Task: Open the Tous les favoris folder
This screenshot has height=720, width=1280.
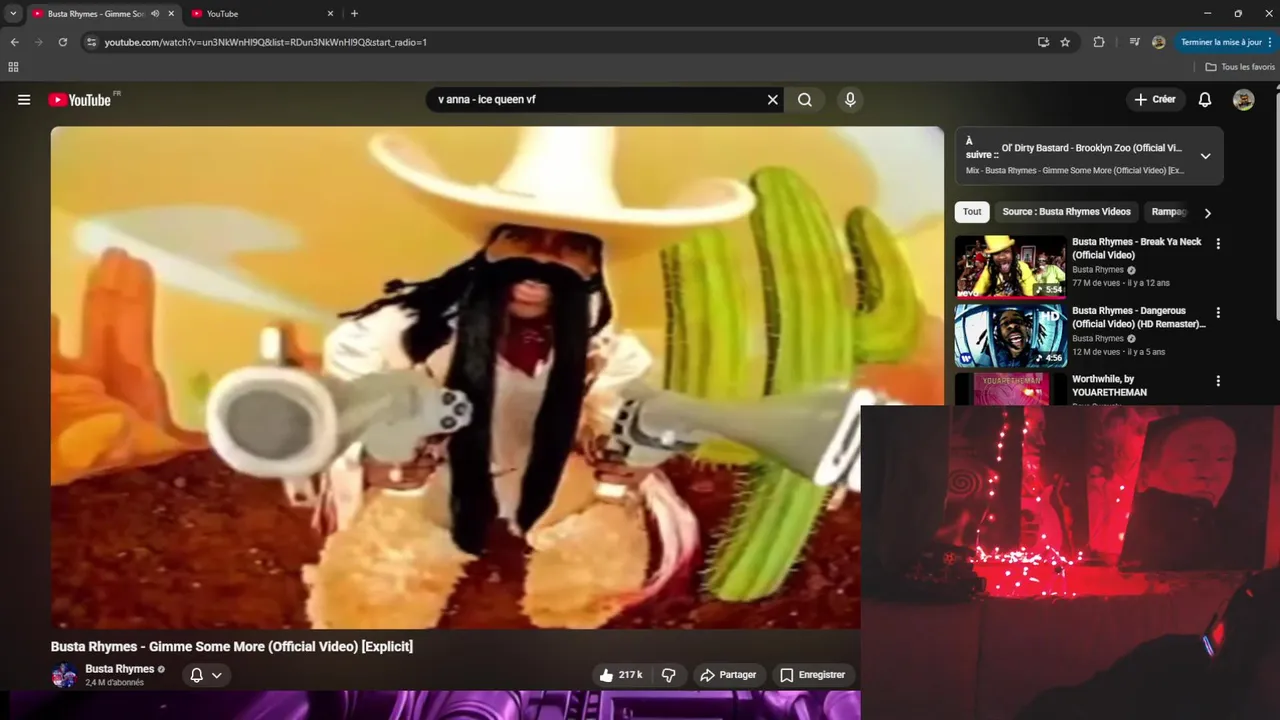Action: pos(1240,67)
